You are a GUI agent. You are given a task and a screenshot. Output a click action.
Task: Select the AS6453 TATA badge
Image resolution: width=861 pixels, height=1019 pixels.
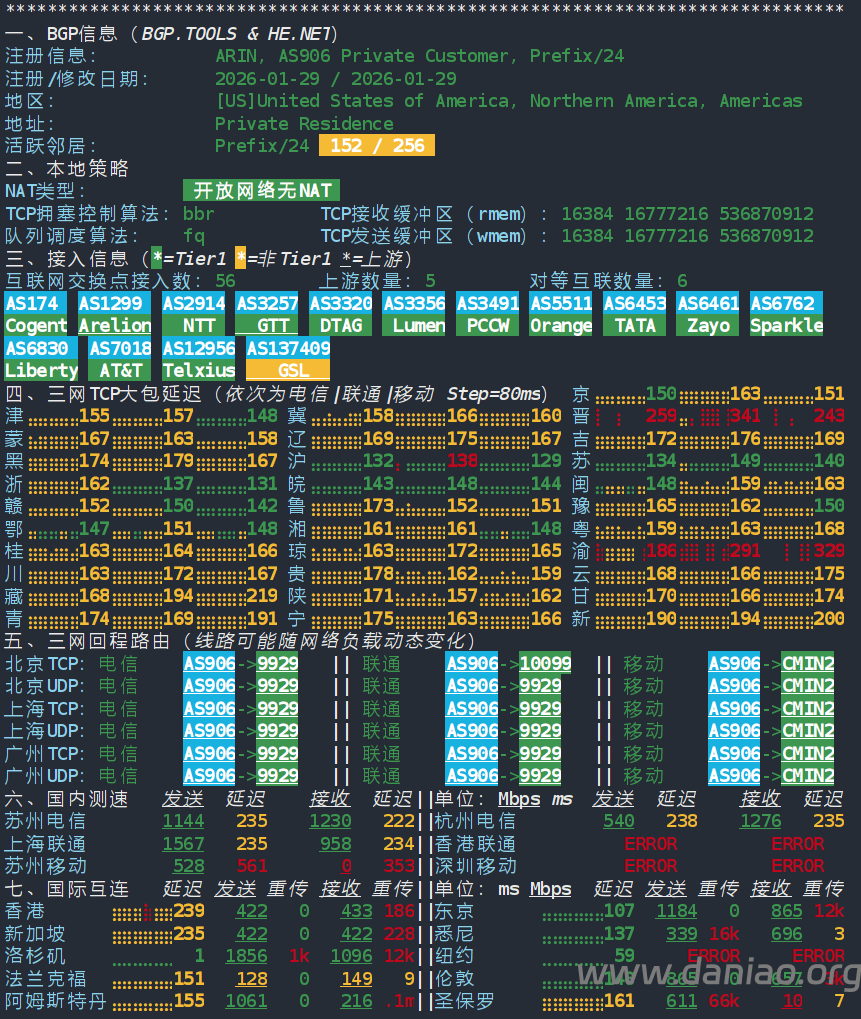635,314
